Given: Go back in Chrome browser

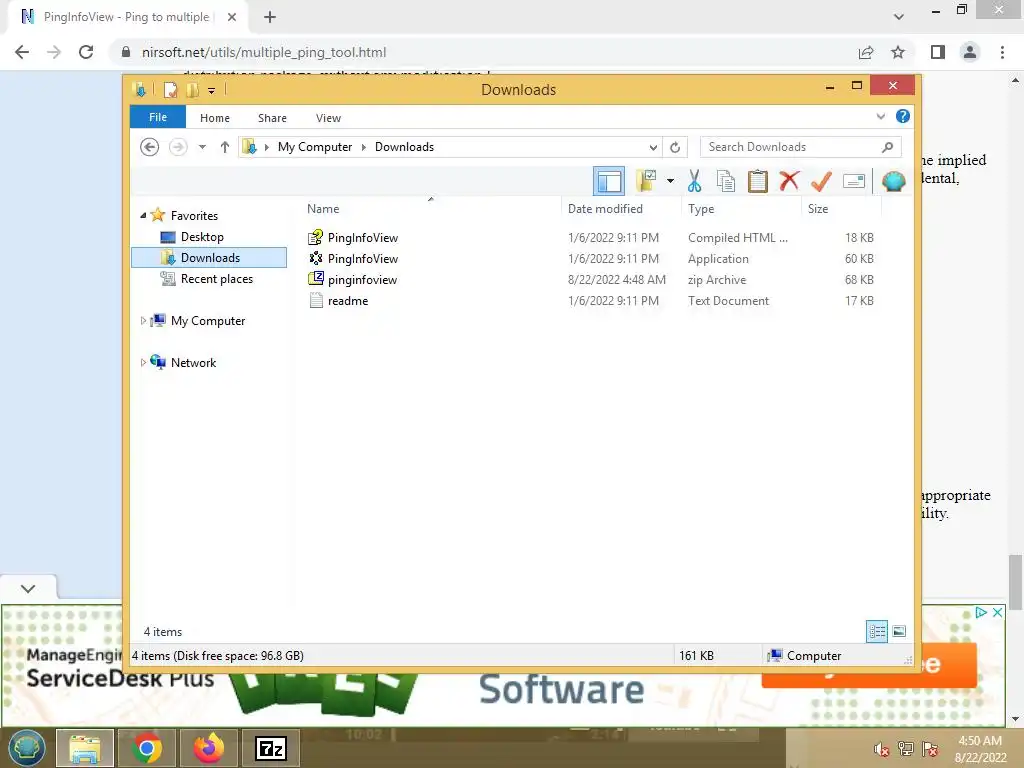Looking at the screenshot, I should click(22, 52).
